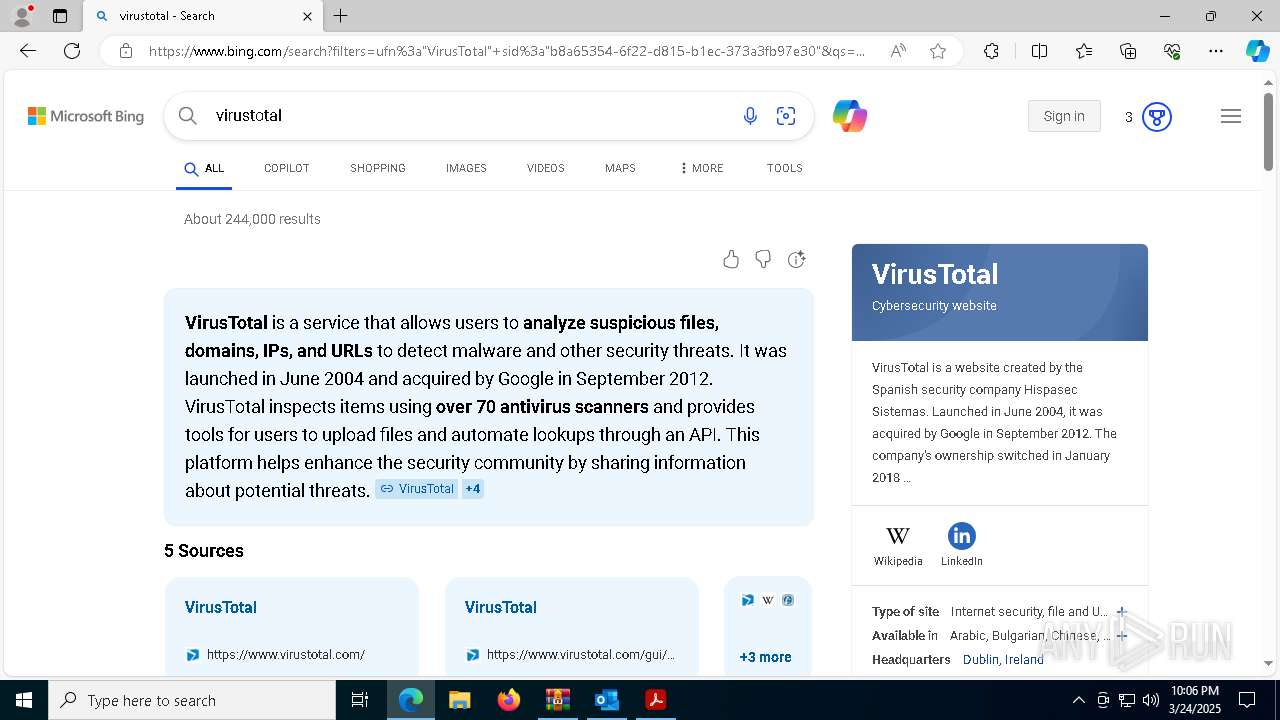
Task: Add this page to favorites star
Action: point(938,51)
